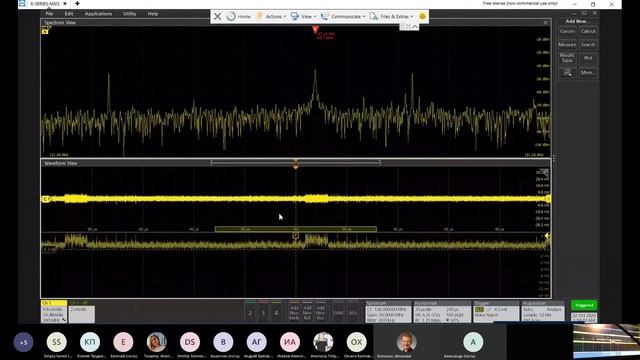Select the АГ participant avatar
Image resolution: width=640 pixels, height=360 pixels.
[x=256, y=342]
